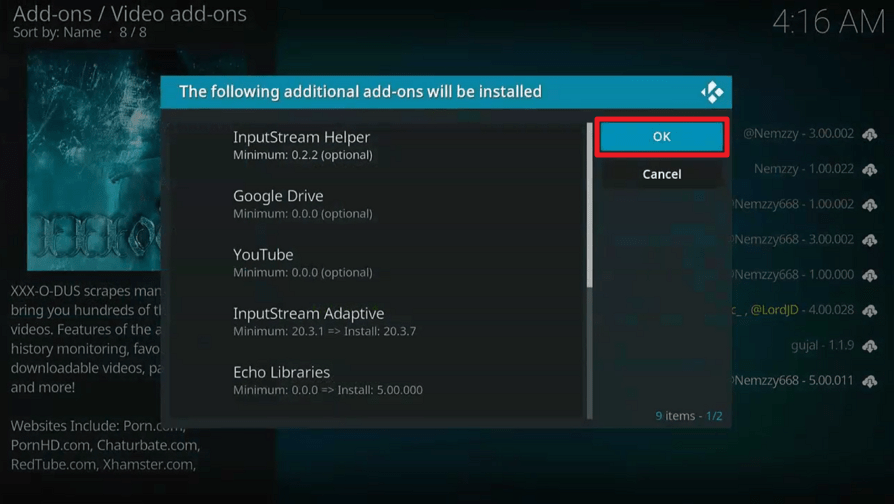The height and width of the screenshot is (504, 894).
Task: Click cloud download icon beside @Nemzzy 3.00.002
Action: [x=869, y=135]
